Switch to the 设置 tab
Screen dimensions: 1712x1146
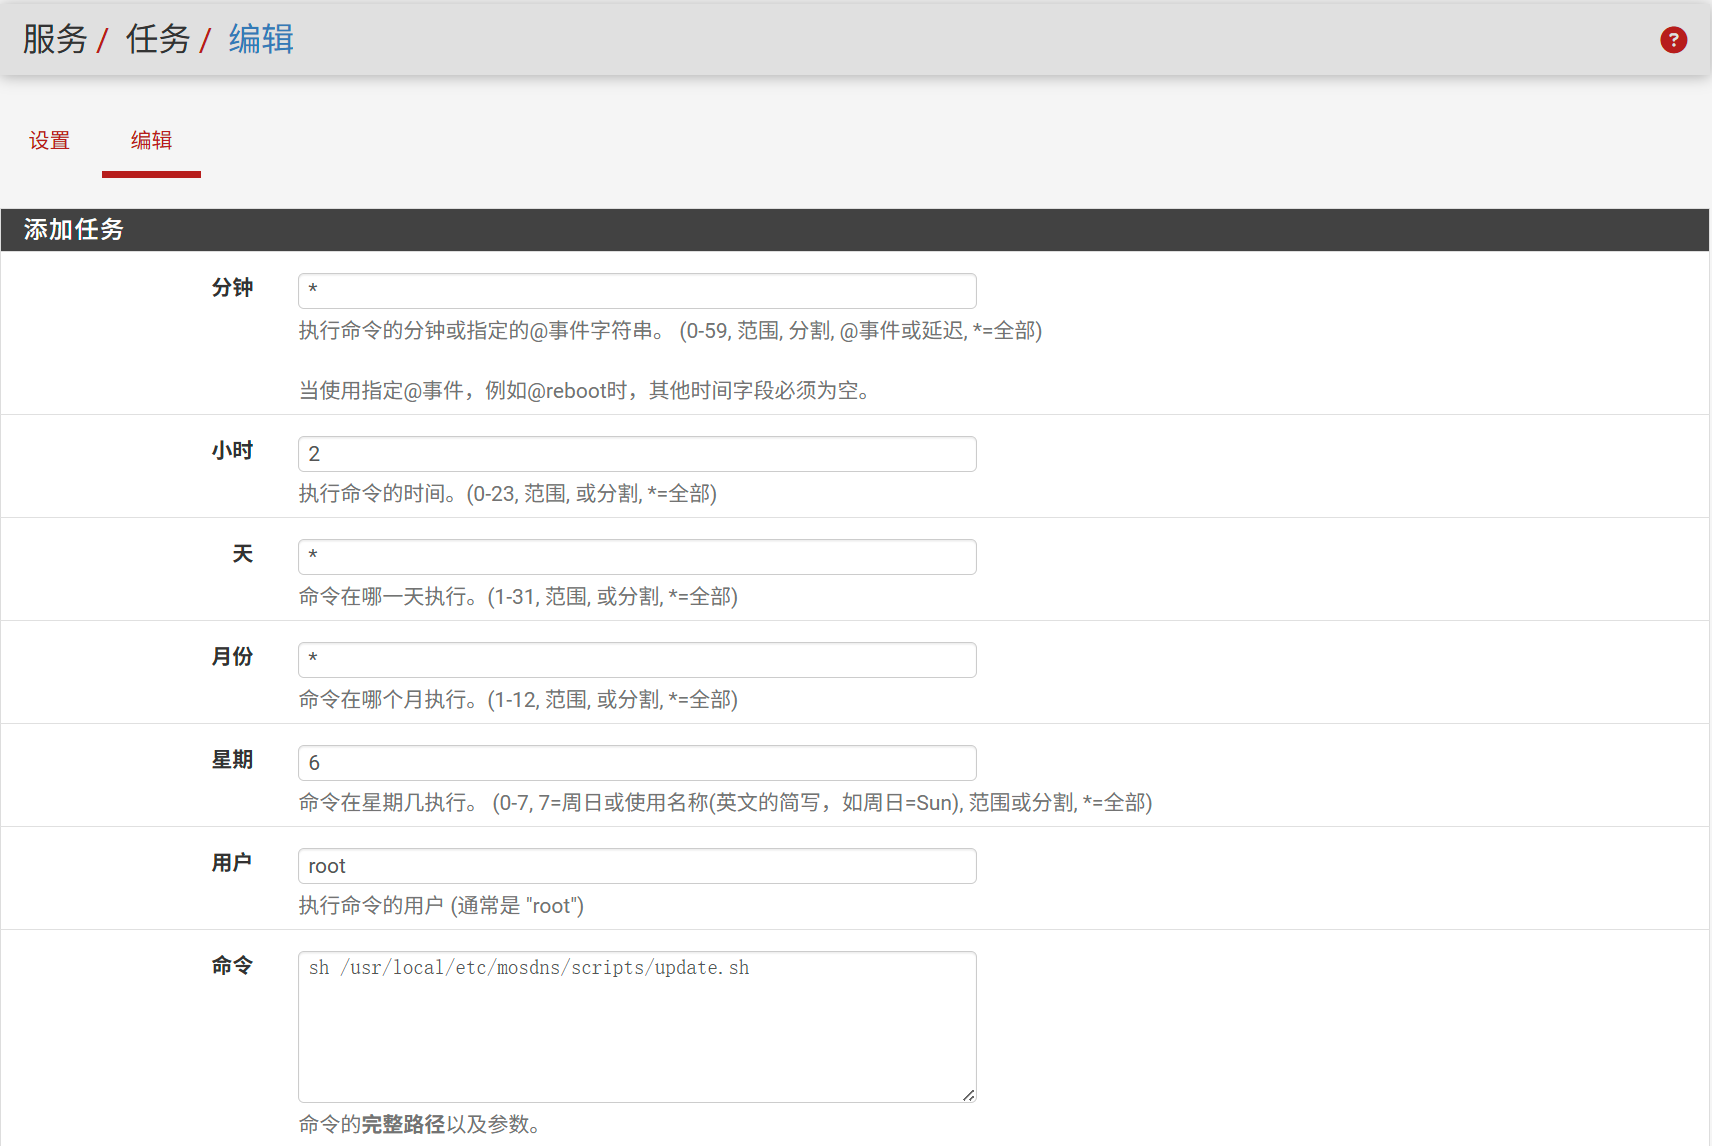click(50, 141)
